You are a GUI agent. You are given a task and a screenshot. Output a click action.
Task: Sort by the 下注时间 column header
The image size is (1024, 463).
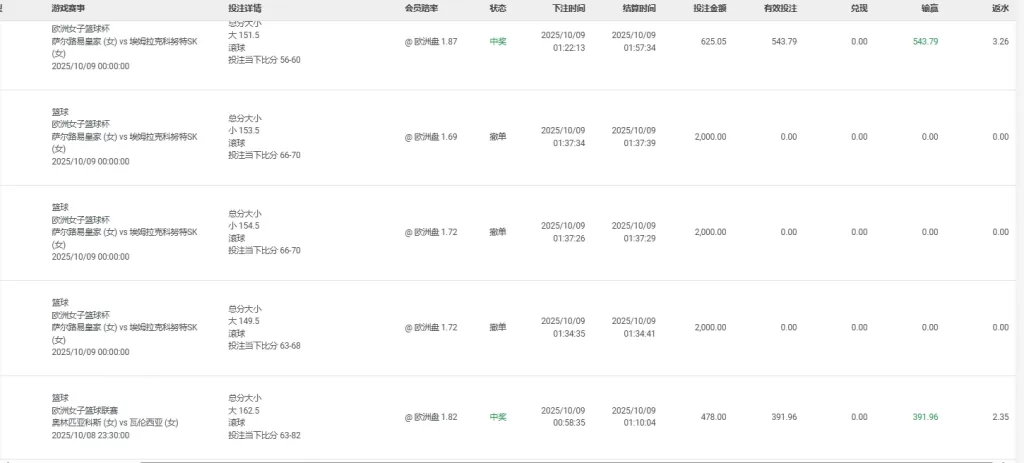coord(569,8)
